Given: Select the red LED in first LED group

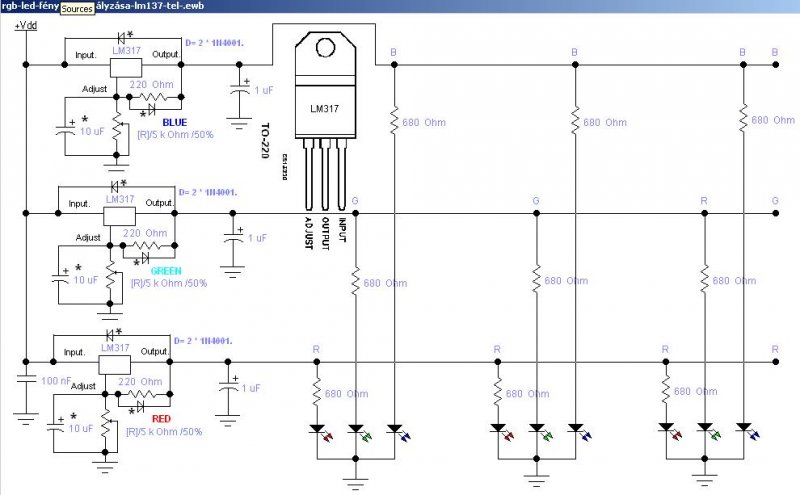Looking at the screenshot, I should [320, 432].
